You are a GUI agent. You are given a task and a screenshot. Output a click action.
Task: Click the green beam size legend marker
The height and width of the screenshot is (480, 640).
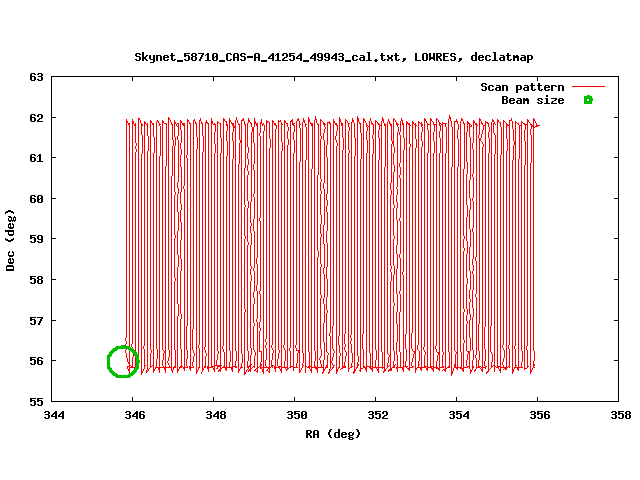[588, 100]
